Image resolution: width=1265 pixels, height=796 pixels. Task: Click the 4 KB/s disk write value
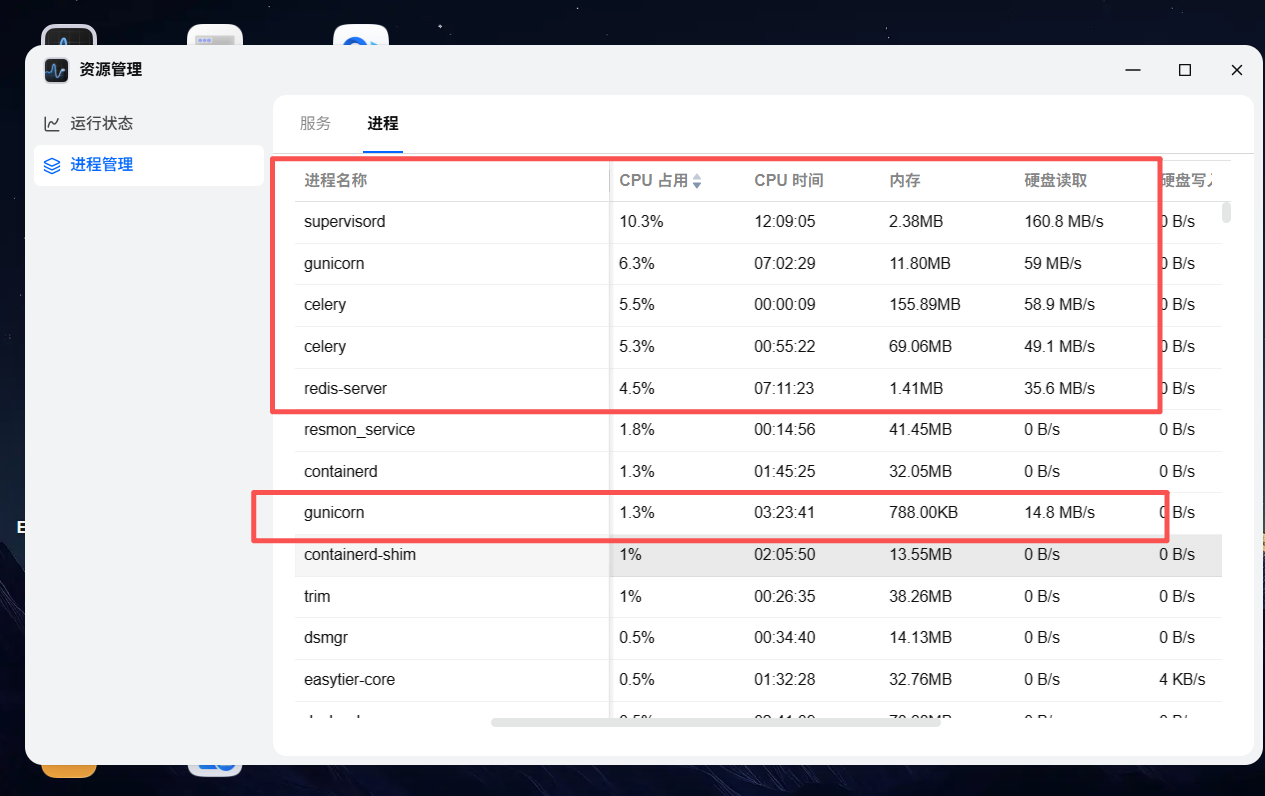point(1182,680)
